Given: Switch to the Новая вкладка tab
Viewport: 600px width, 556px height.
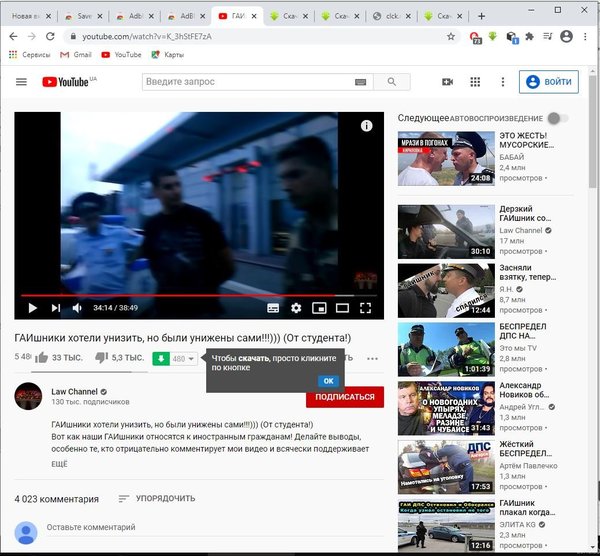Looking at the screenshot, I should 26,16.
